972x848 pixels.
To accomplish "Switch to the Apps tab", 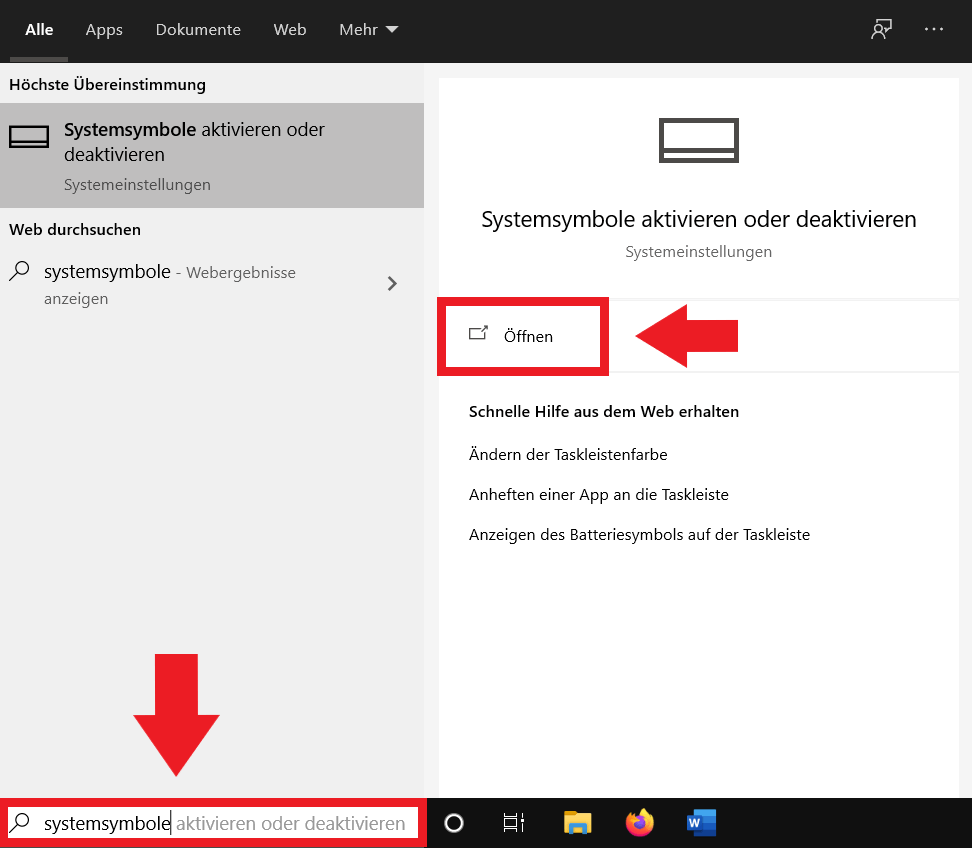I will click(104, 30).
